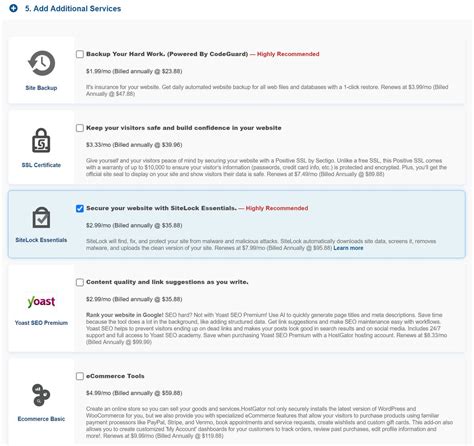Click the Yoast SEO Premium label

click(x=41, y=323)
